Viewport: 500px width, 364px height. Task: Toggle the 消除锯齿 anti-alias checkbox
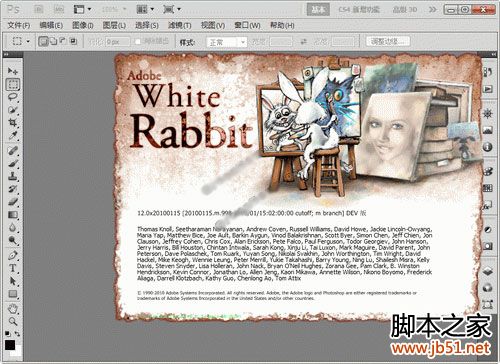click(x=138, y=42)
